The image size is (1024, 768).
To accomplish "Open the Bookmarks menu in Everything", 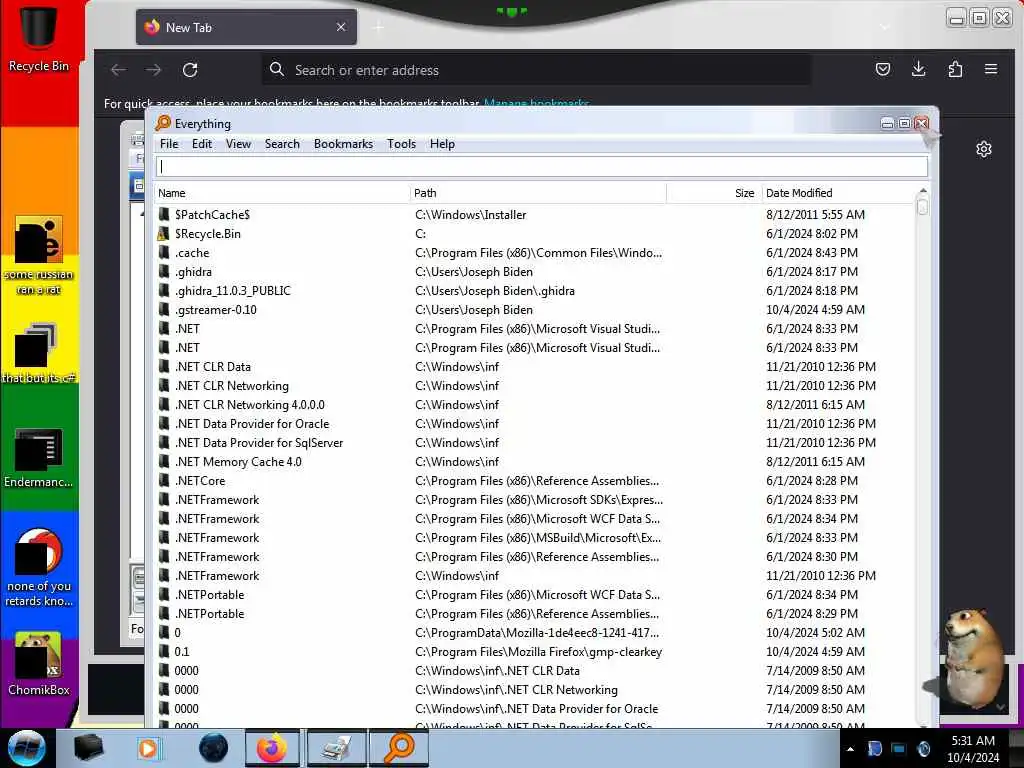I will click(x=344, y=144).
